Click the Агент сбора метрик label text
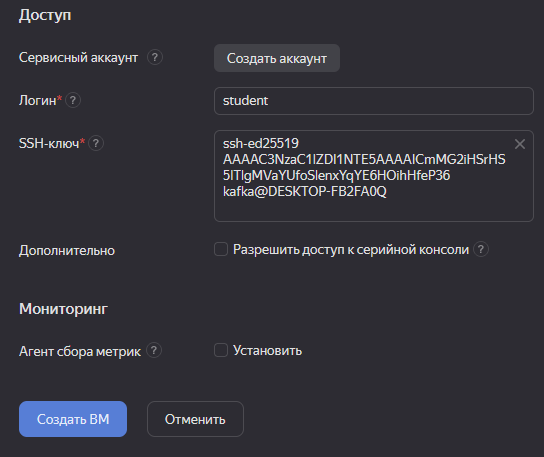 80,352
